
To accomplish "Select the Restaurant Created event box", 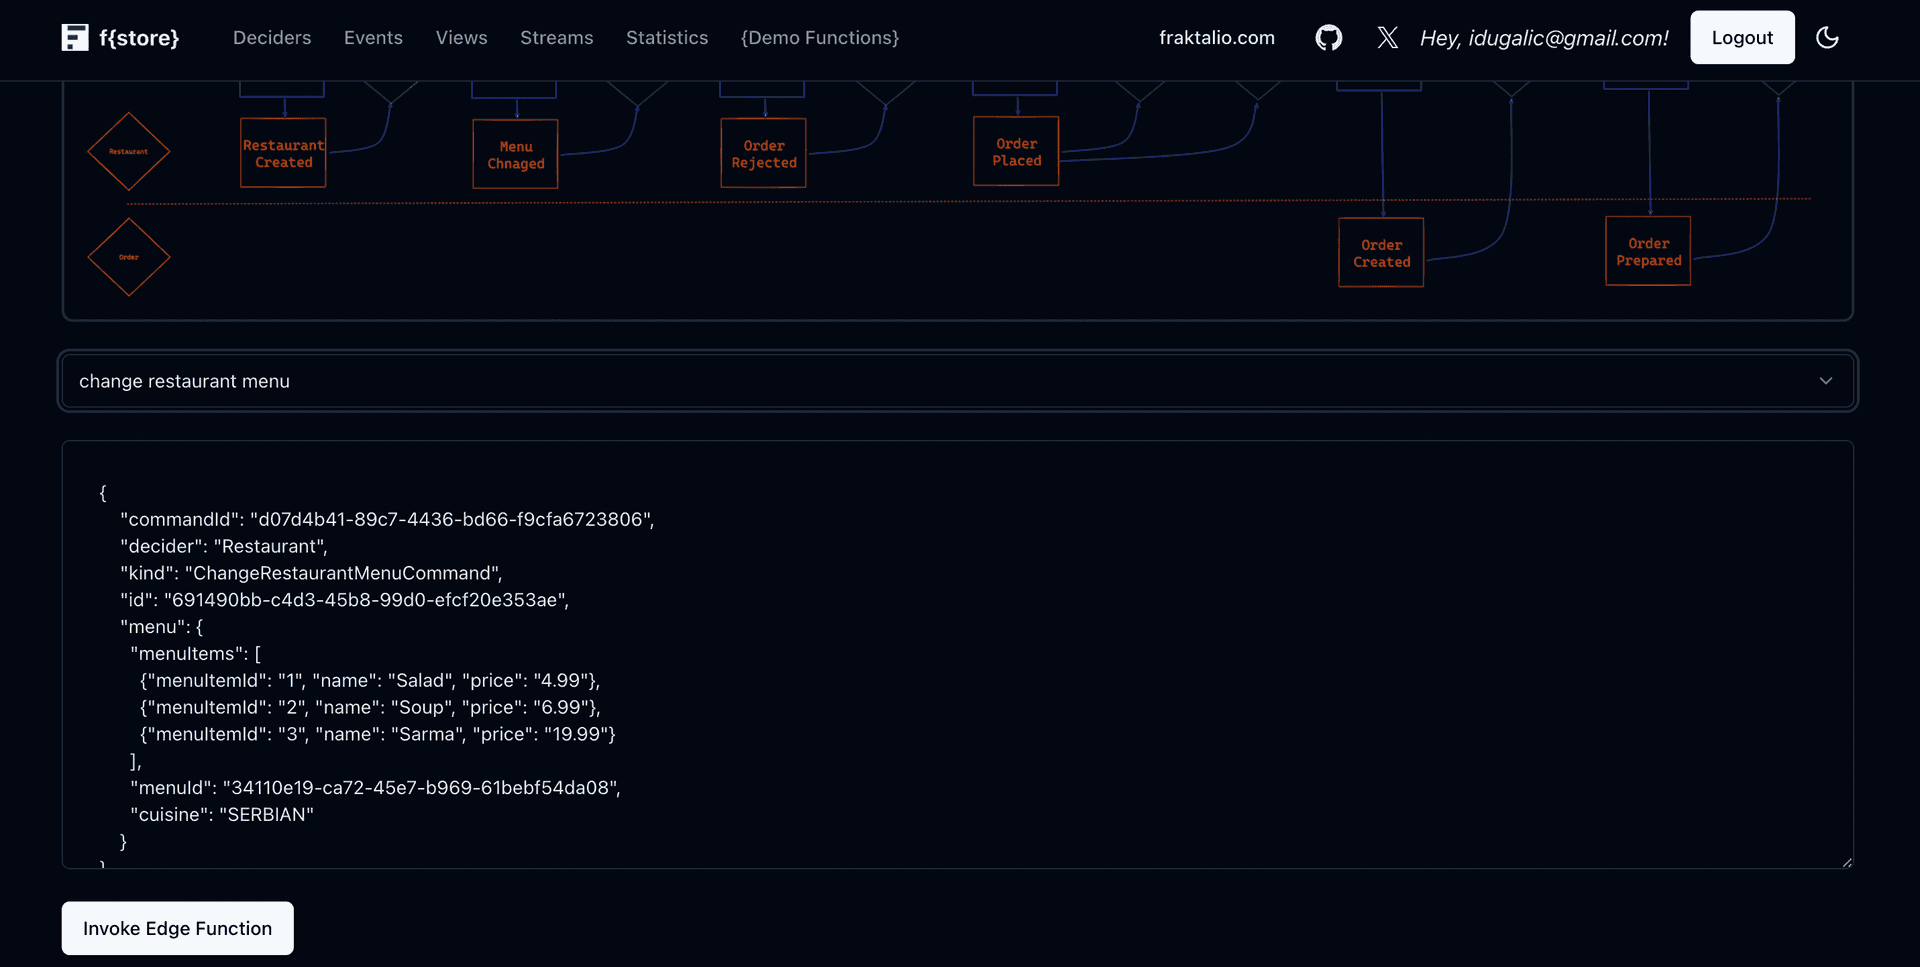I will tap(283, 153).
